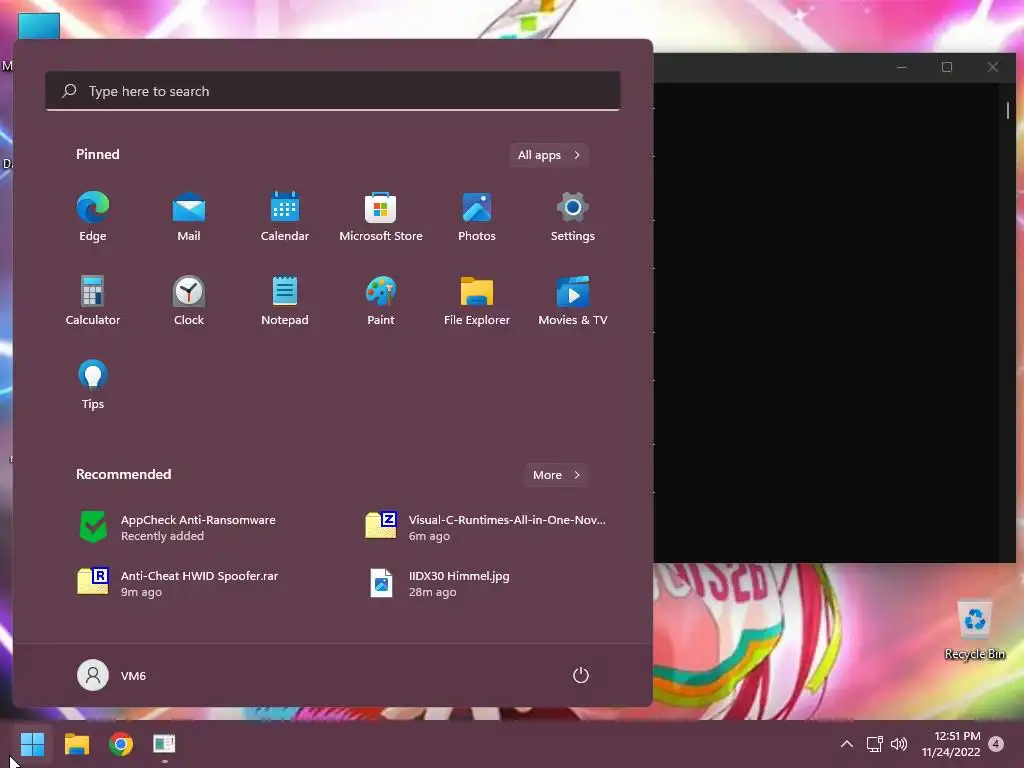Open the Calendar app
The height and width of the screenshot is (768, 1024).
tap(285, 217)
